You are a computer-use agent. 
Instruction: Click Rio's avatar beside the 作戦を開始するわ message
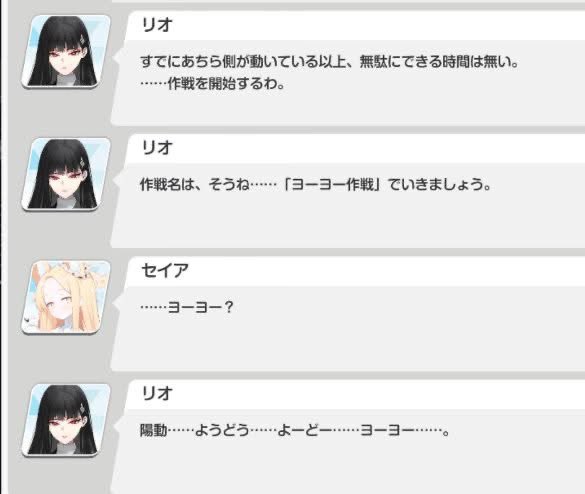coord(66,51)
